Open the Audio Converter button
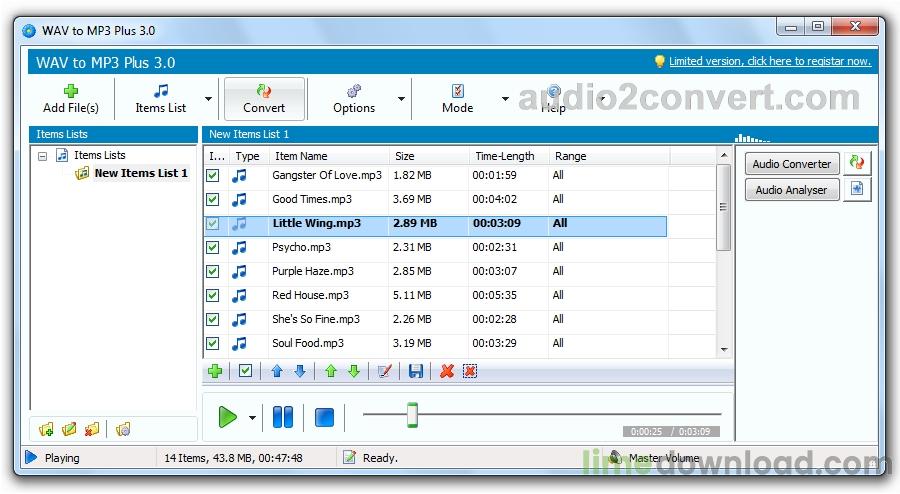The height and width of the screenshot is (494, 900). click(792, 164)
